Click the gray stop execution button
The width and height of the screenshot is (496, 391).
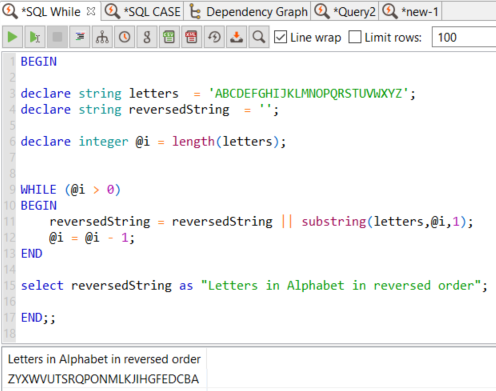point(57,37)
